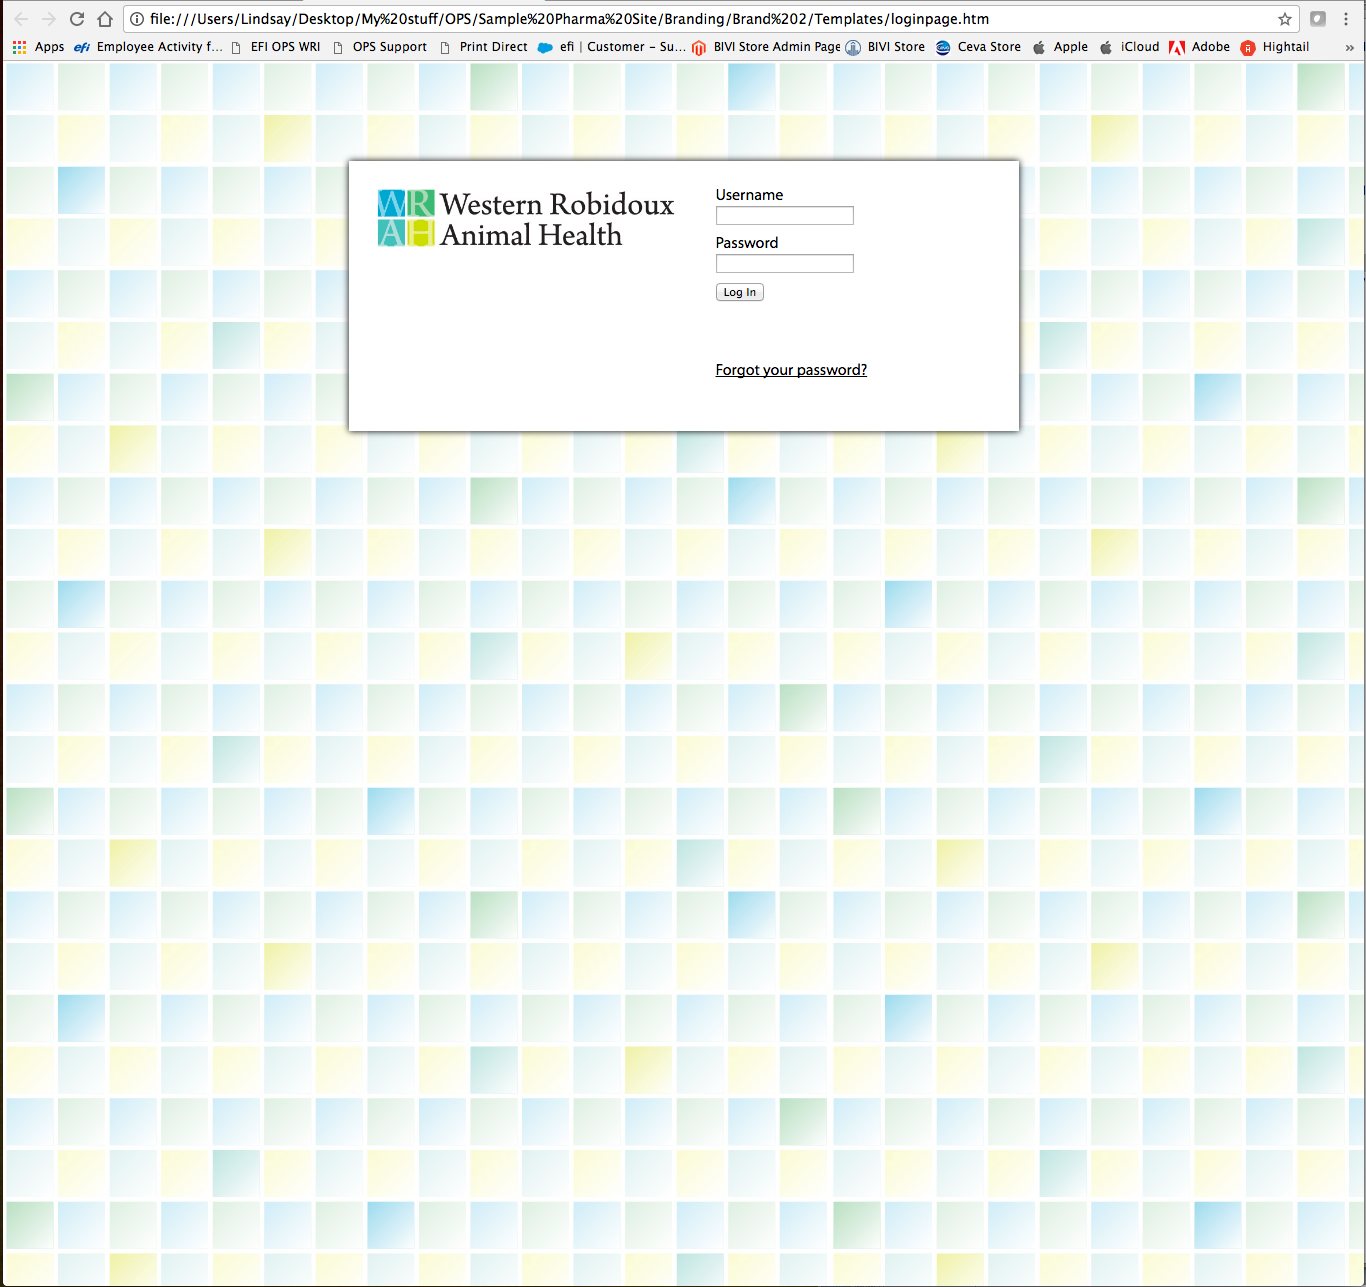Click the Username input field
This screenshot has width=1366, height=1287.
click(x=785, y=216)
